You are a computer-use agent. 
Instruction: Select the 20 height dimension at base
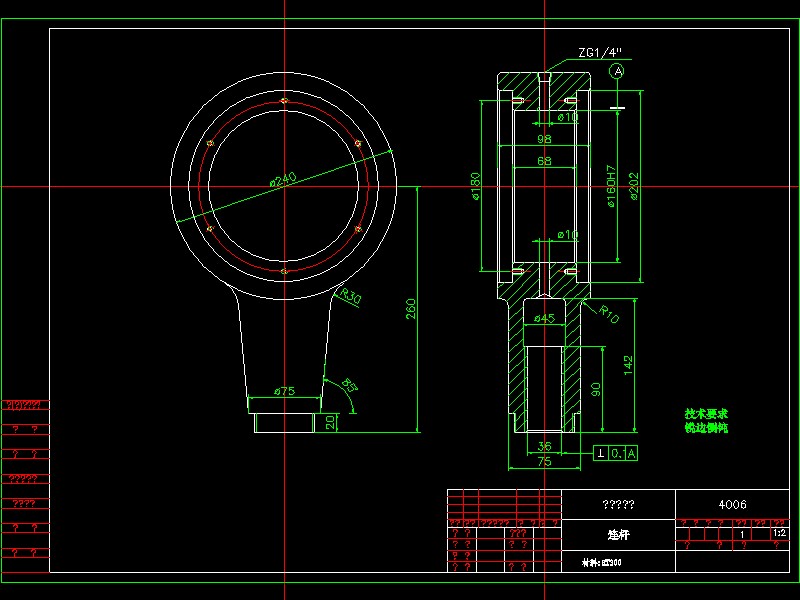(x=331, y=422)
